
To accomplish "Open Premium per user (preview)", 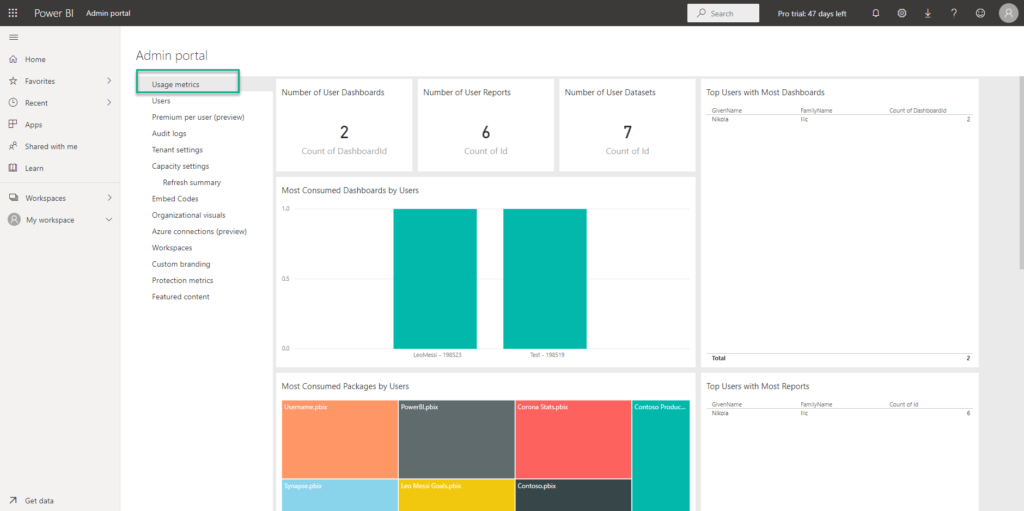I will [198, 117].
